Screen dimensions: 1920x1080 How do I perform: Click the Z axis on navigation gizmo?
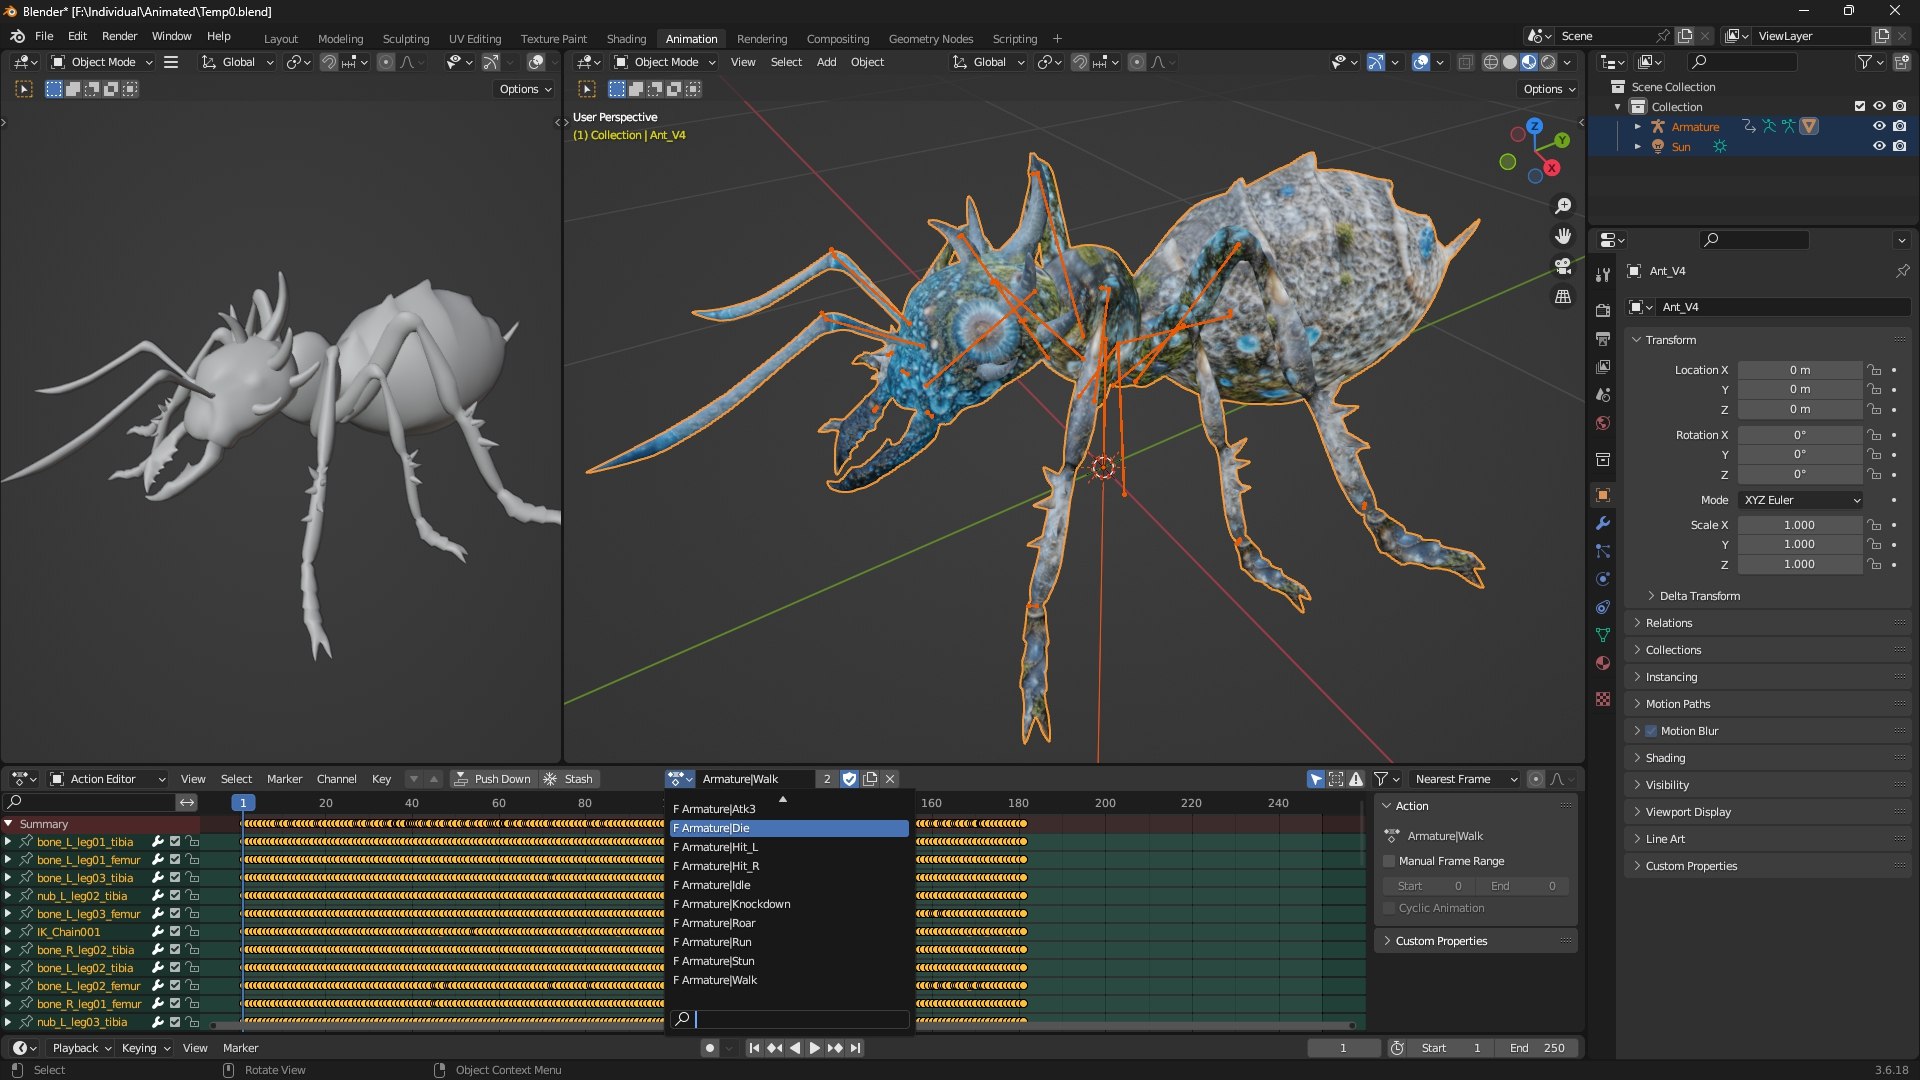tap(1534, 127)
